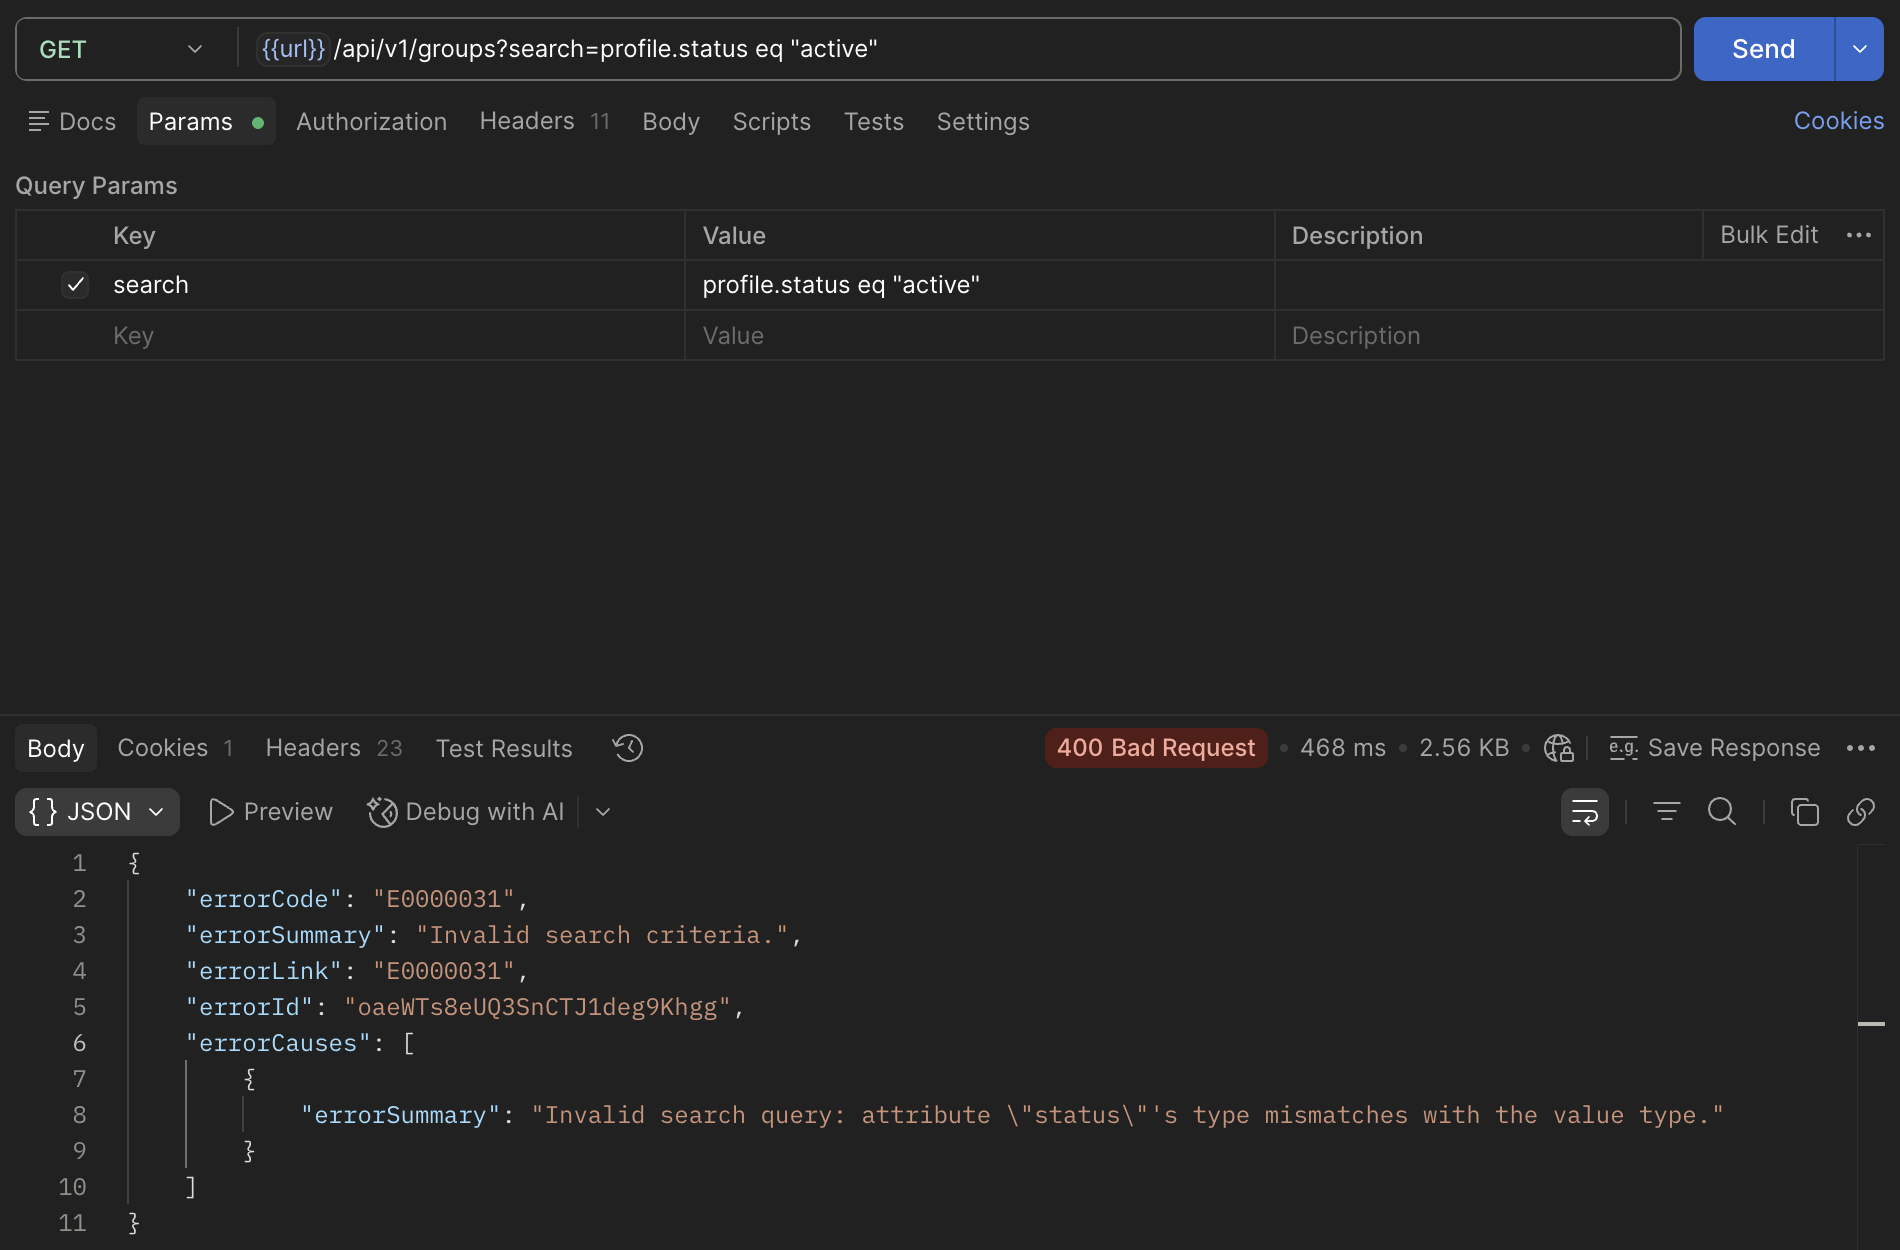
Task: Click the Preview response button
Action: (271, 812)
